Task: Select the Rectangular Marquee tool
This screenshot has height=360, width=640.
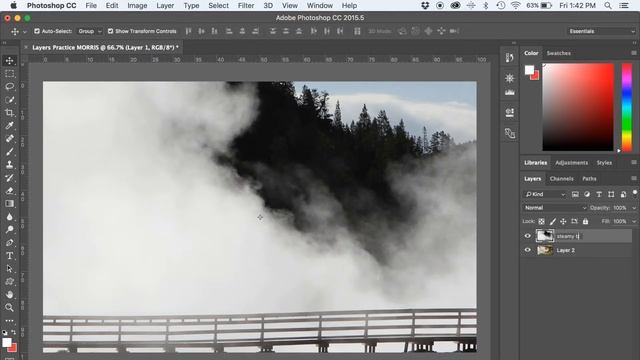Action: coord(9,74)
